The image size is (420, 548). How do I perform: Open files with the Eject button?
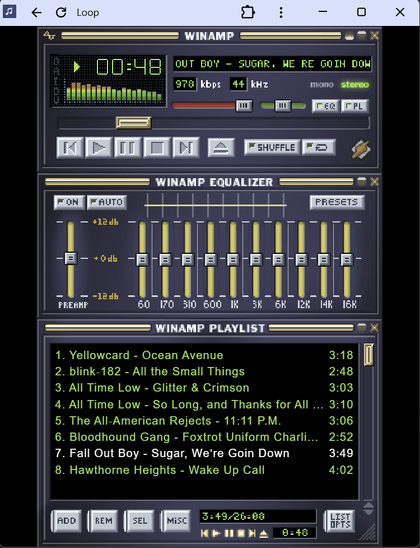pos(221,147)
